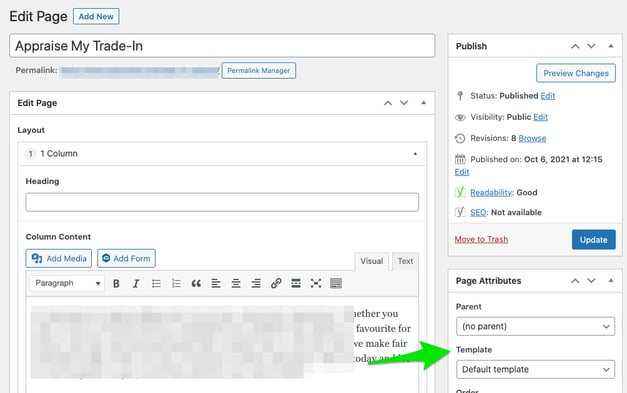Align text right
The height and width of the screenshot is (393, 627).
pyautogui.click(x=256, y=283)
